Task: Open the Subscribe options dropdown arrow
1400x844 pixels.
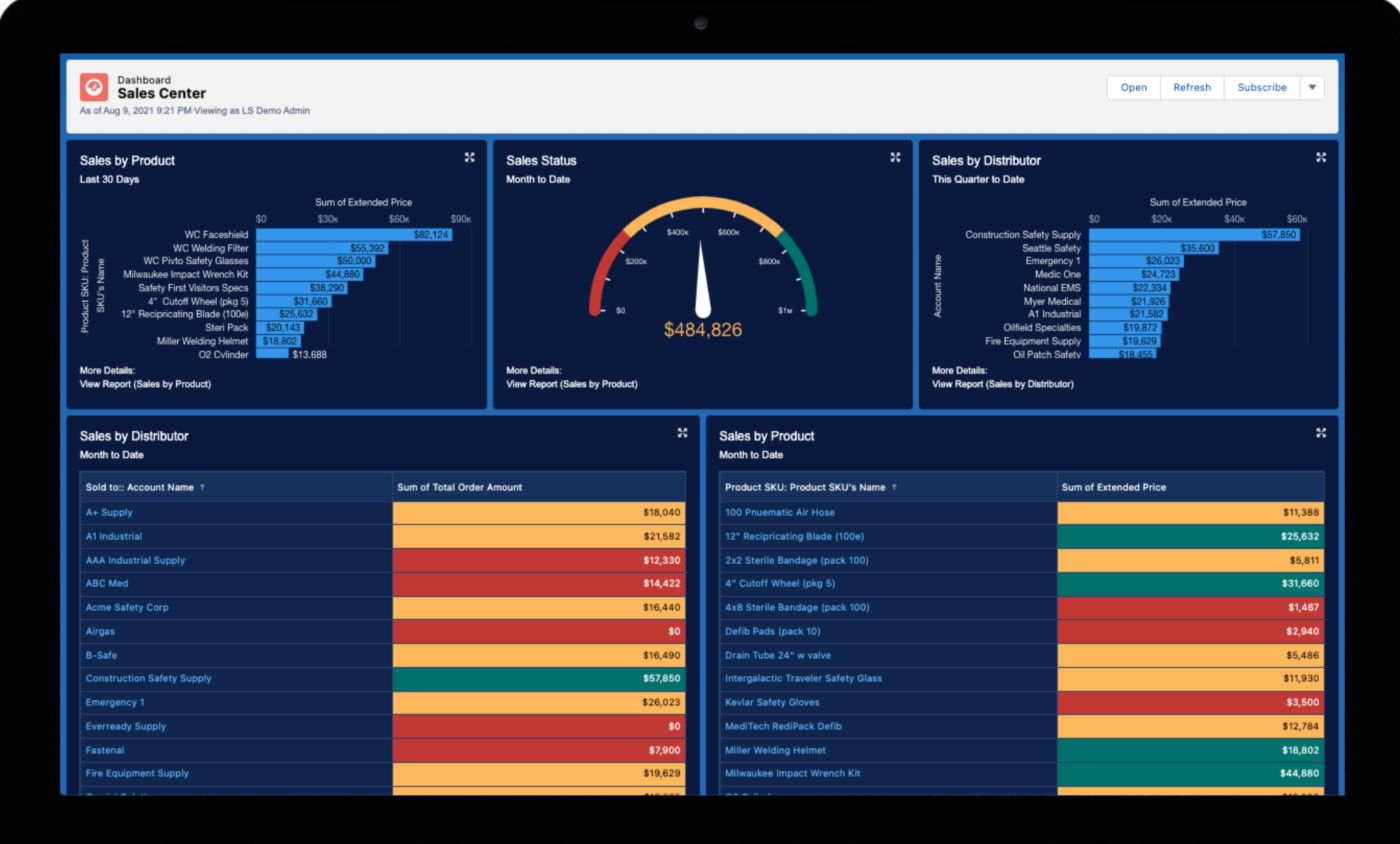Action: coord(1311,87)
